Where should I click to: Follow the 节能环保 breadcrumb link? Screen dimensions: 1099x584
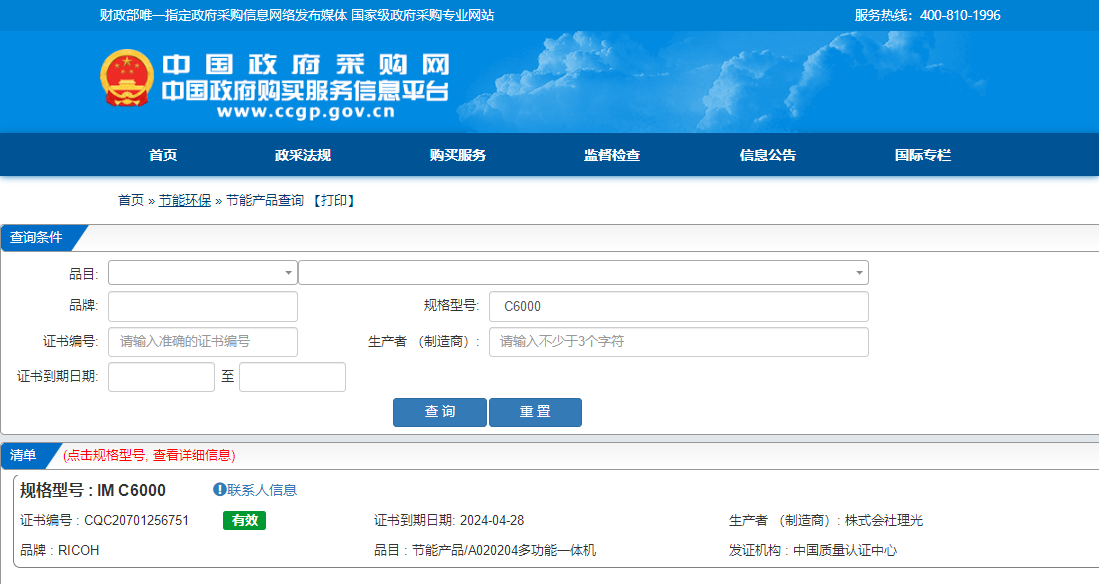click(x=184, y=201)
